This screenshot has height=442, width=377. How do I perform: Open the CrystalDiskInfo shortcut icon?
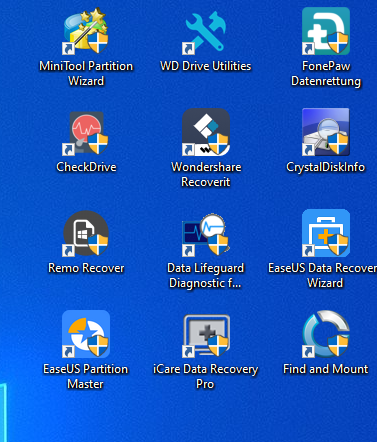(326, 132)
